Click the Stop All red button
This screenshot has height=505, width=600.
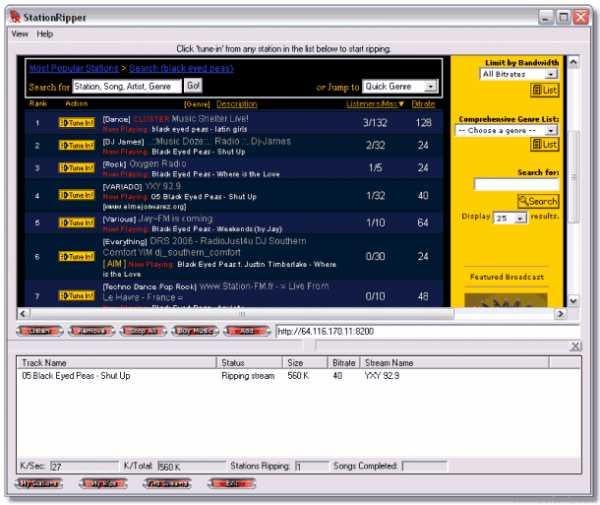pyautogui.click(x=143, y=331)
